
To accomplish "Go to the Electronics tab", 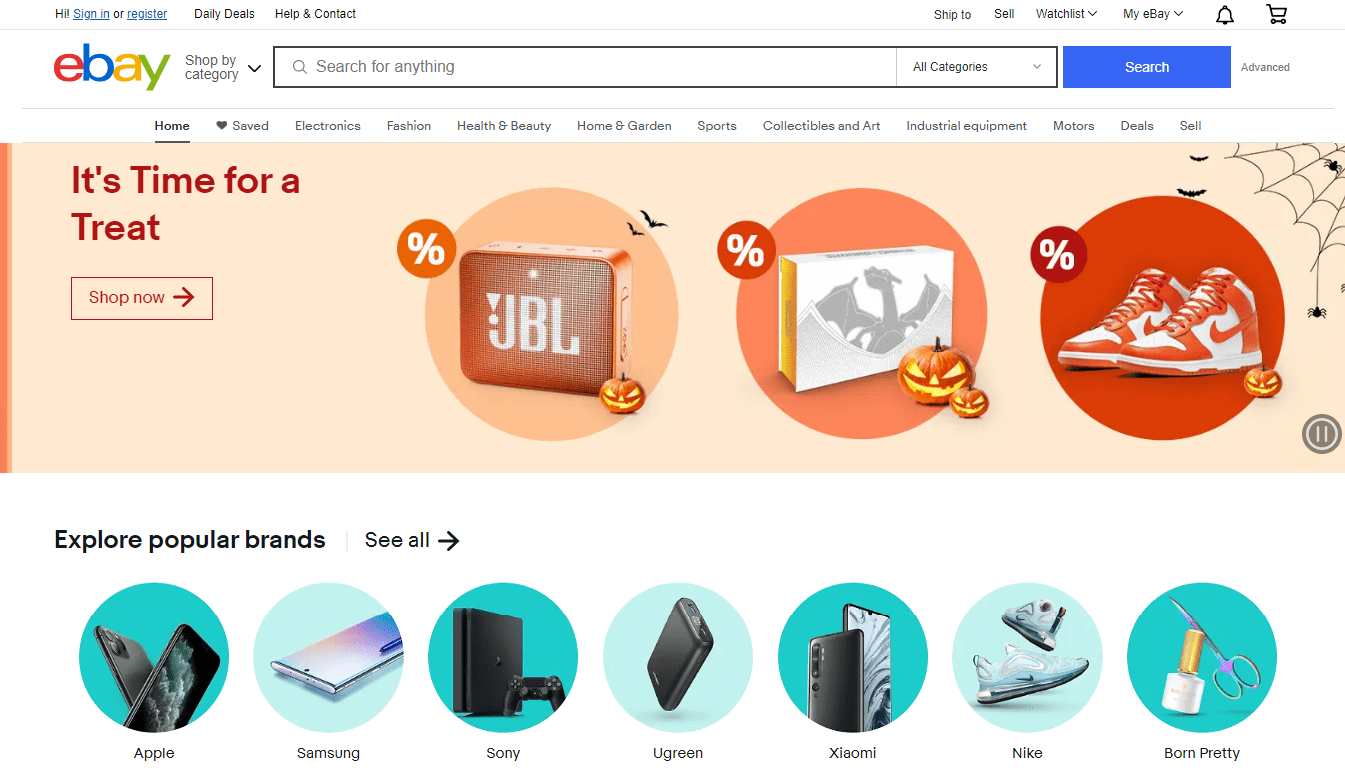I will [x=328, y=126].
